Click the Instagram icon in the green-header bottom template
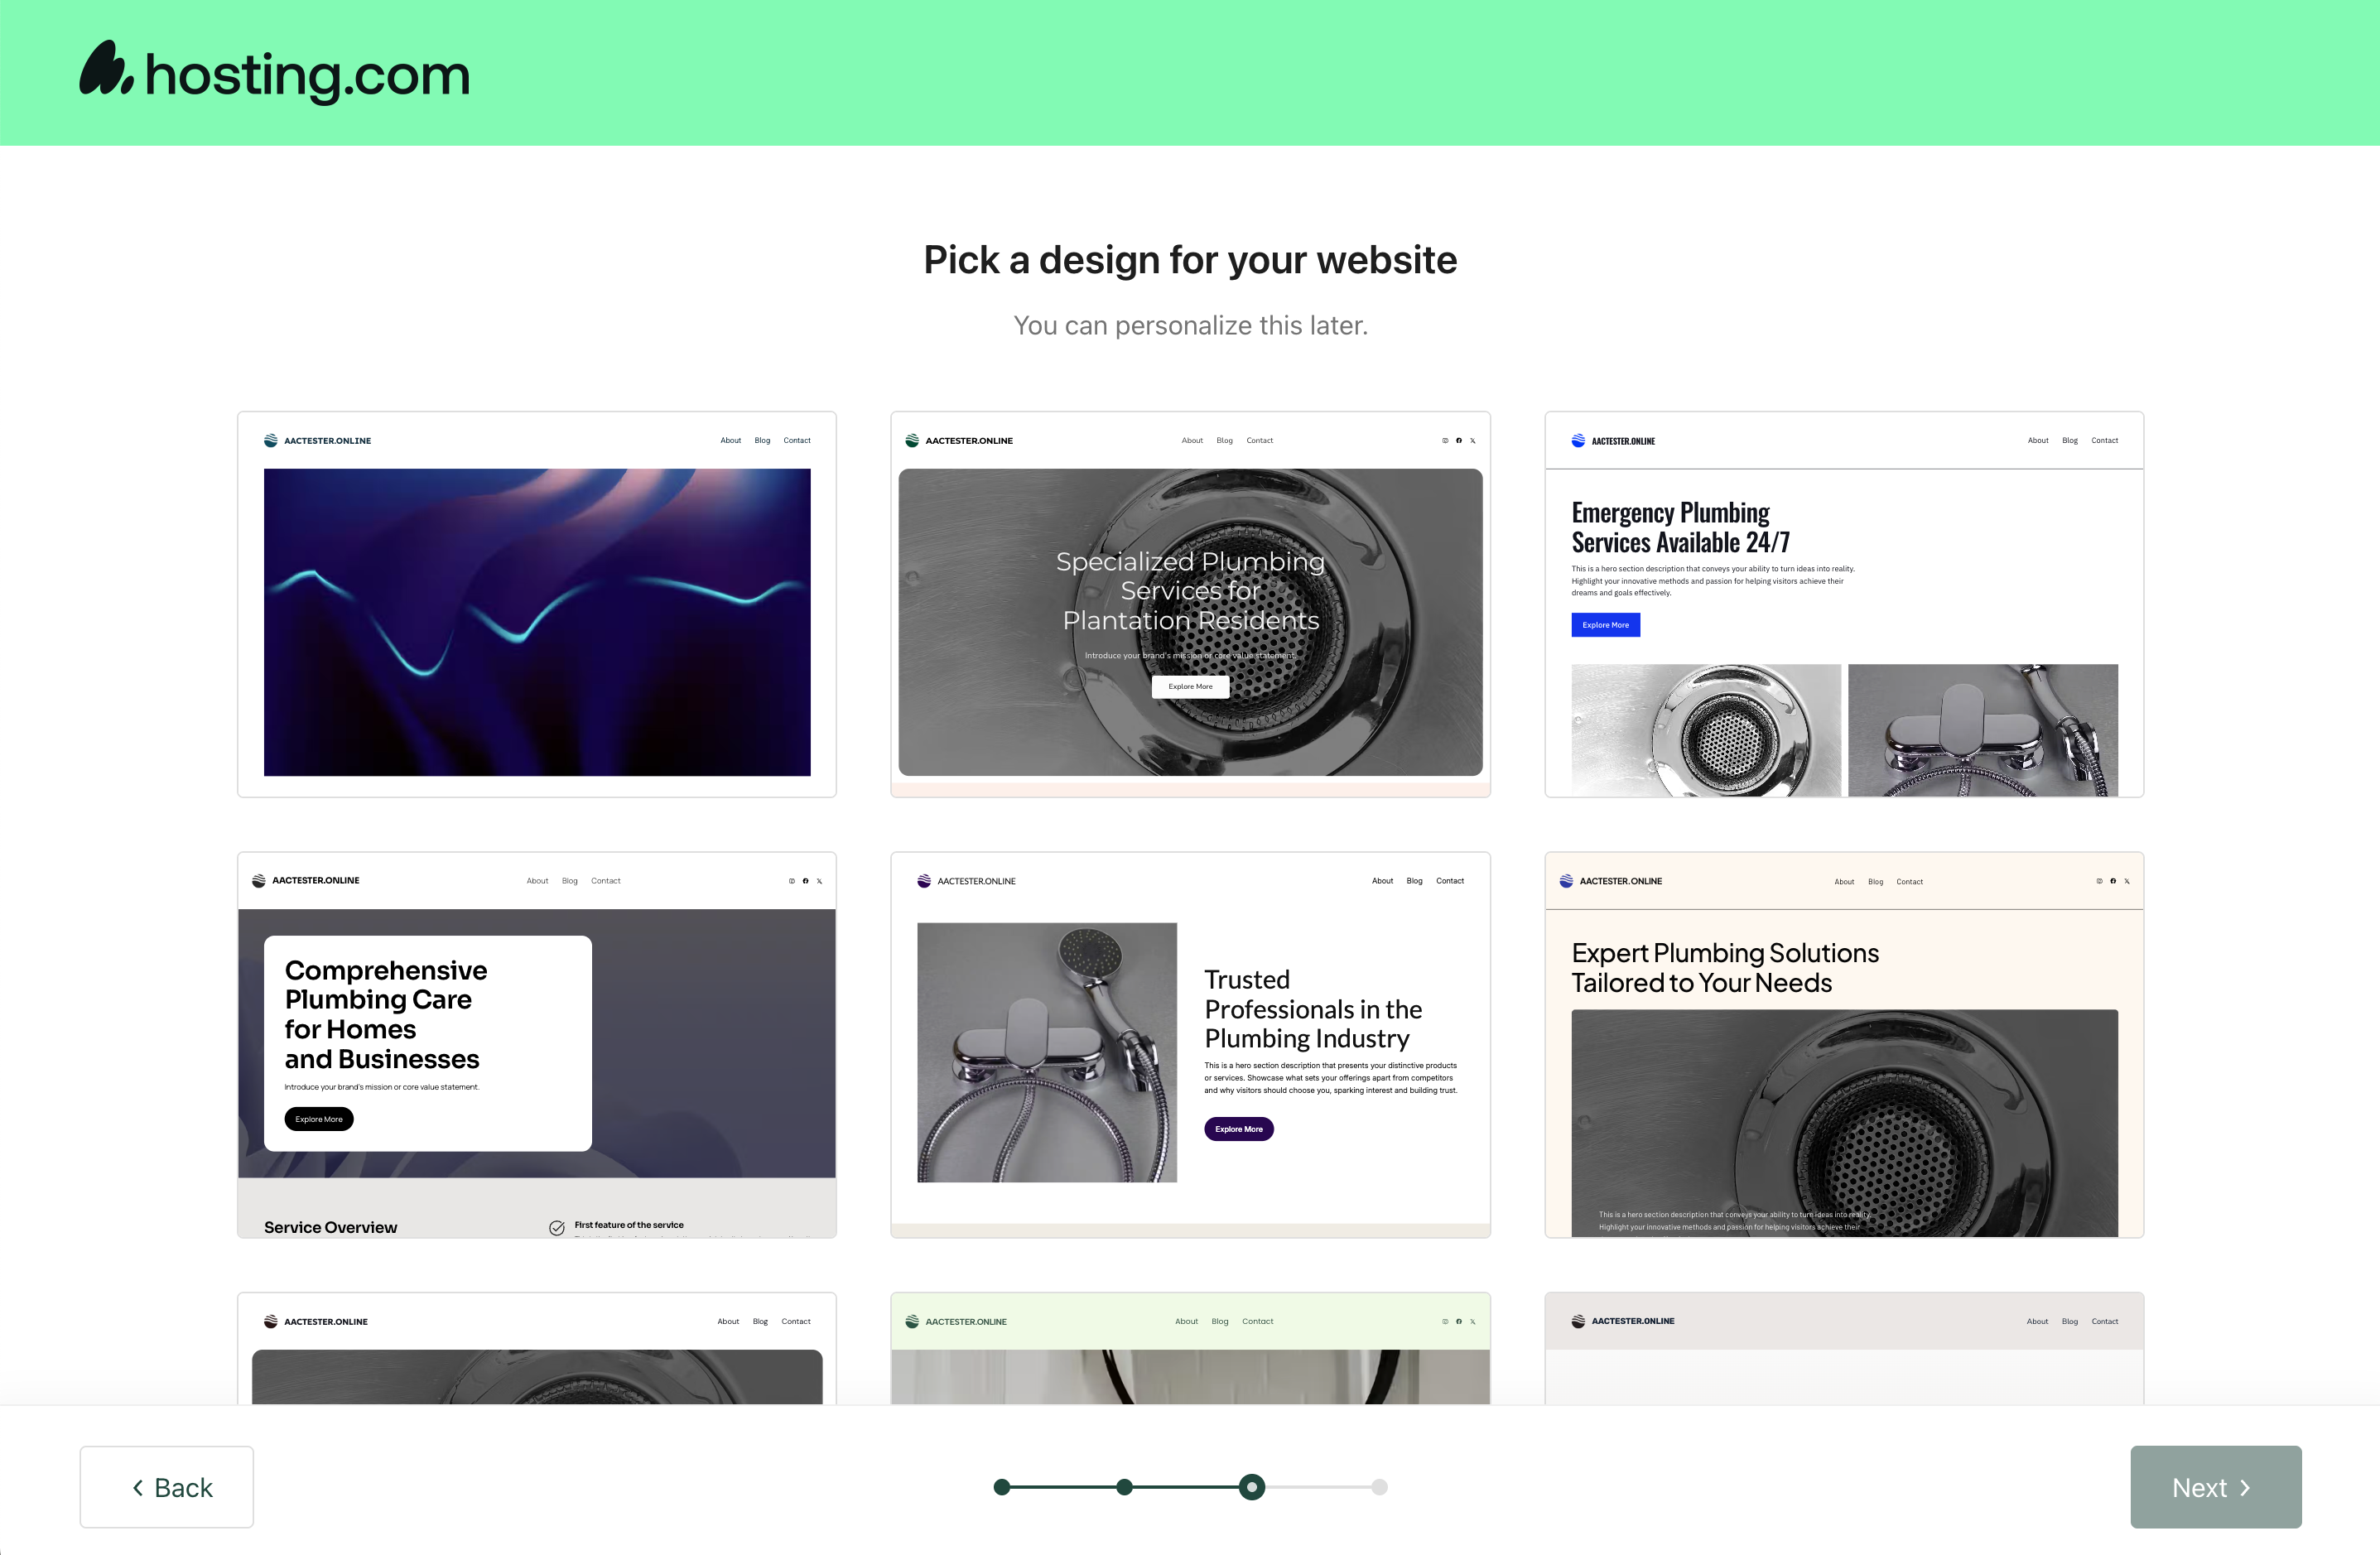Image resolution: width=2380 pixels, height=1555 pixels. click(1445, 1321)
